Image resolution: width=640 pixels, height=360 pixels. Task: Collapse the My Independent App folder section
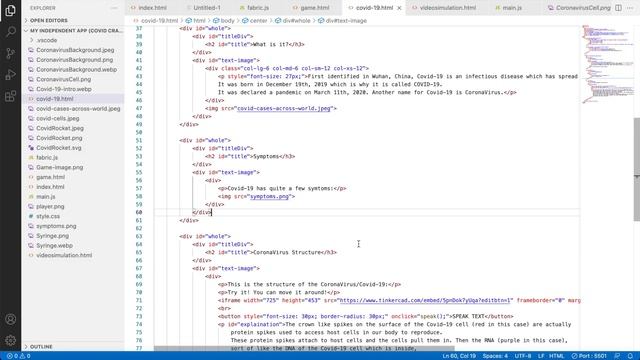click(73, 31)
